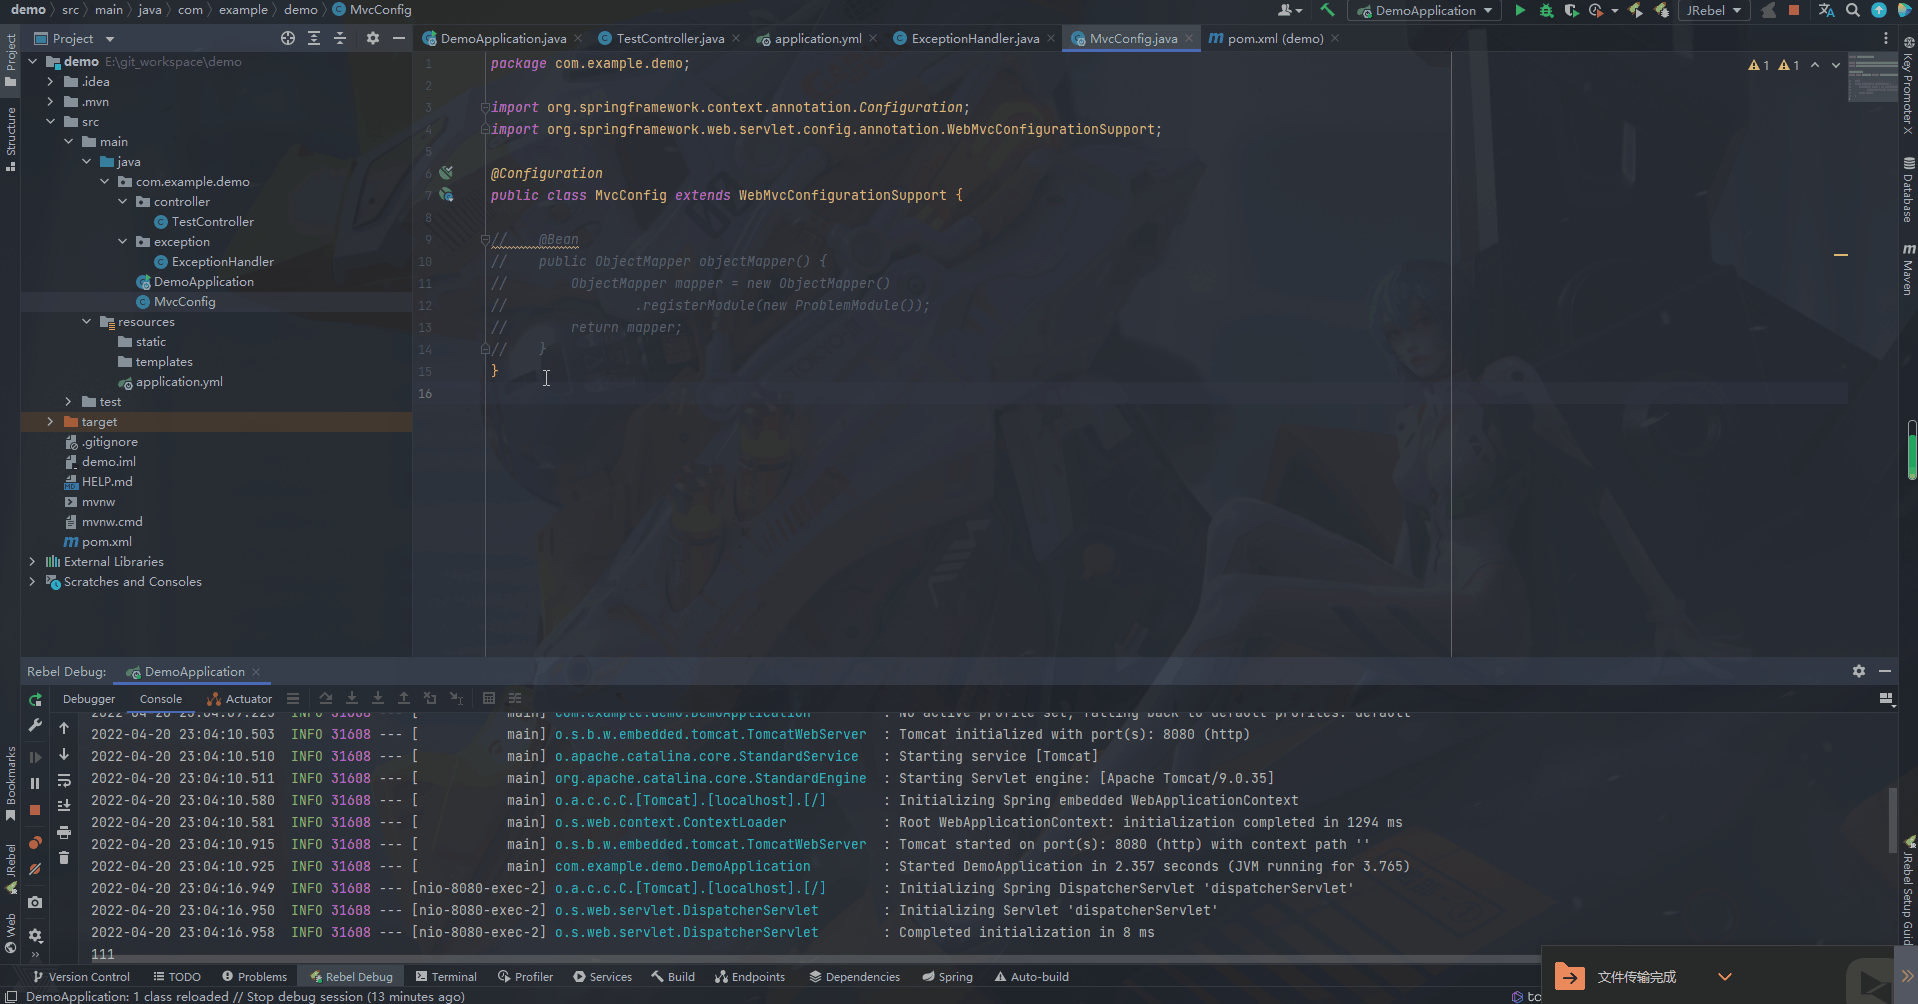This screenshot has width=1918, height=1004.
Task: Open the DemoApplication run configuration dropdown
Action: click(x=1424, y=10)
